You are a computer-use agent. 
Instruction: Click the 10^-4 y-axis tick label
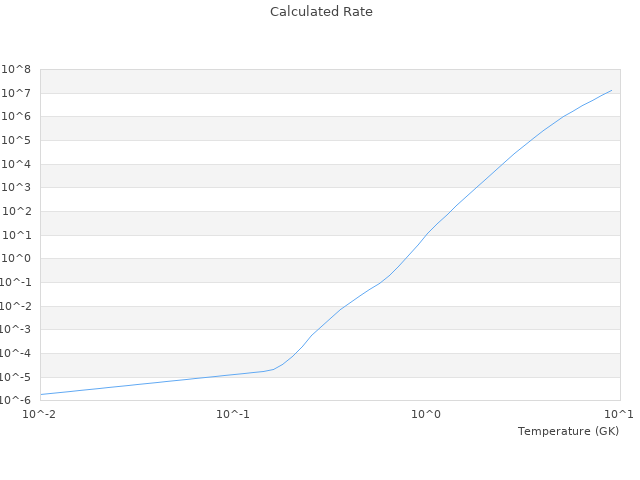(16, 353)
